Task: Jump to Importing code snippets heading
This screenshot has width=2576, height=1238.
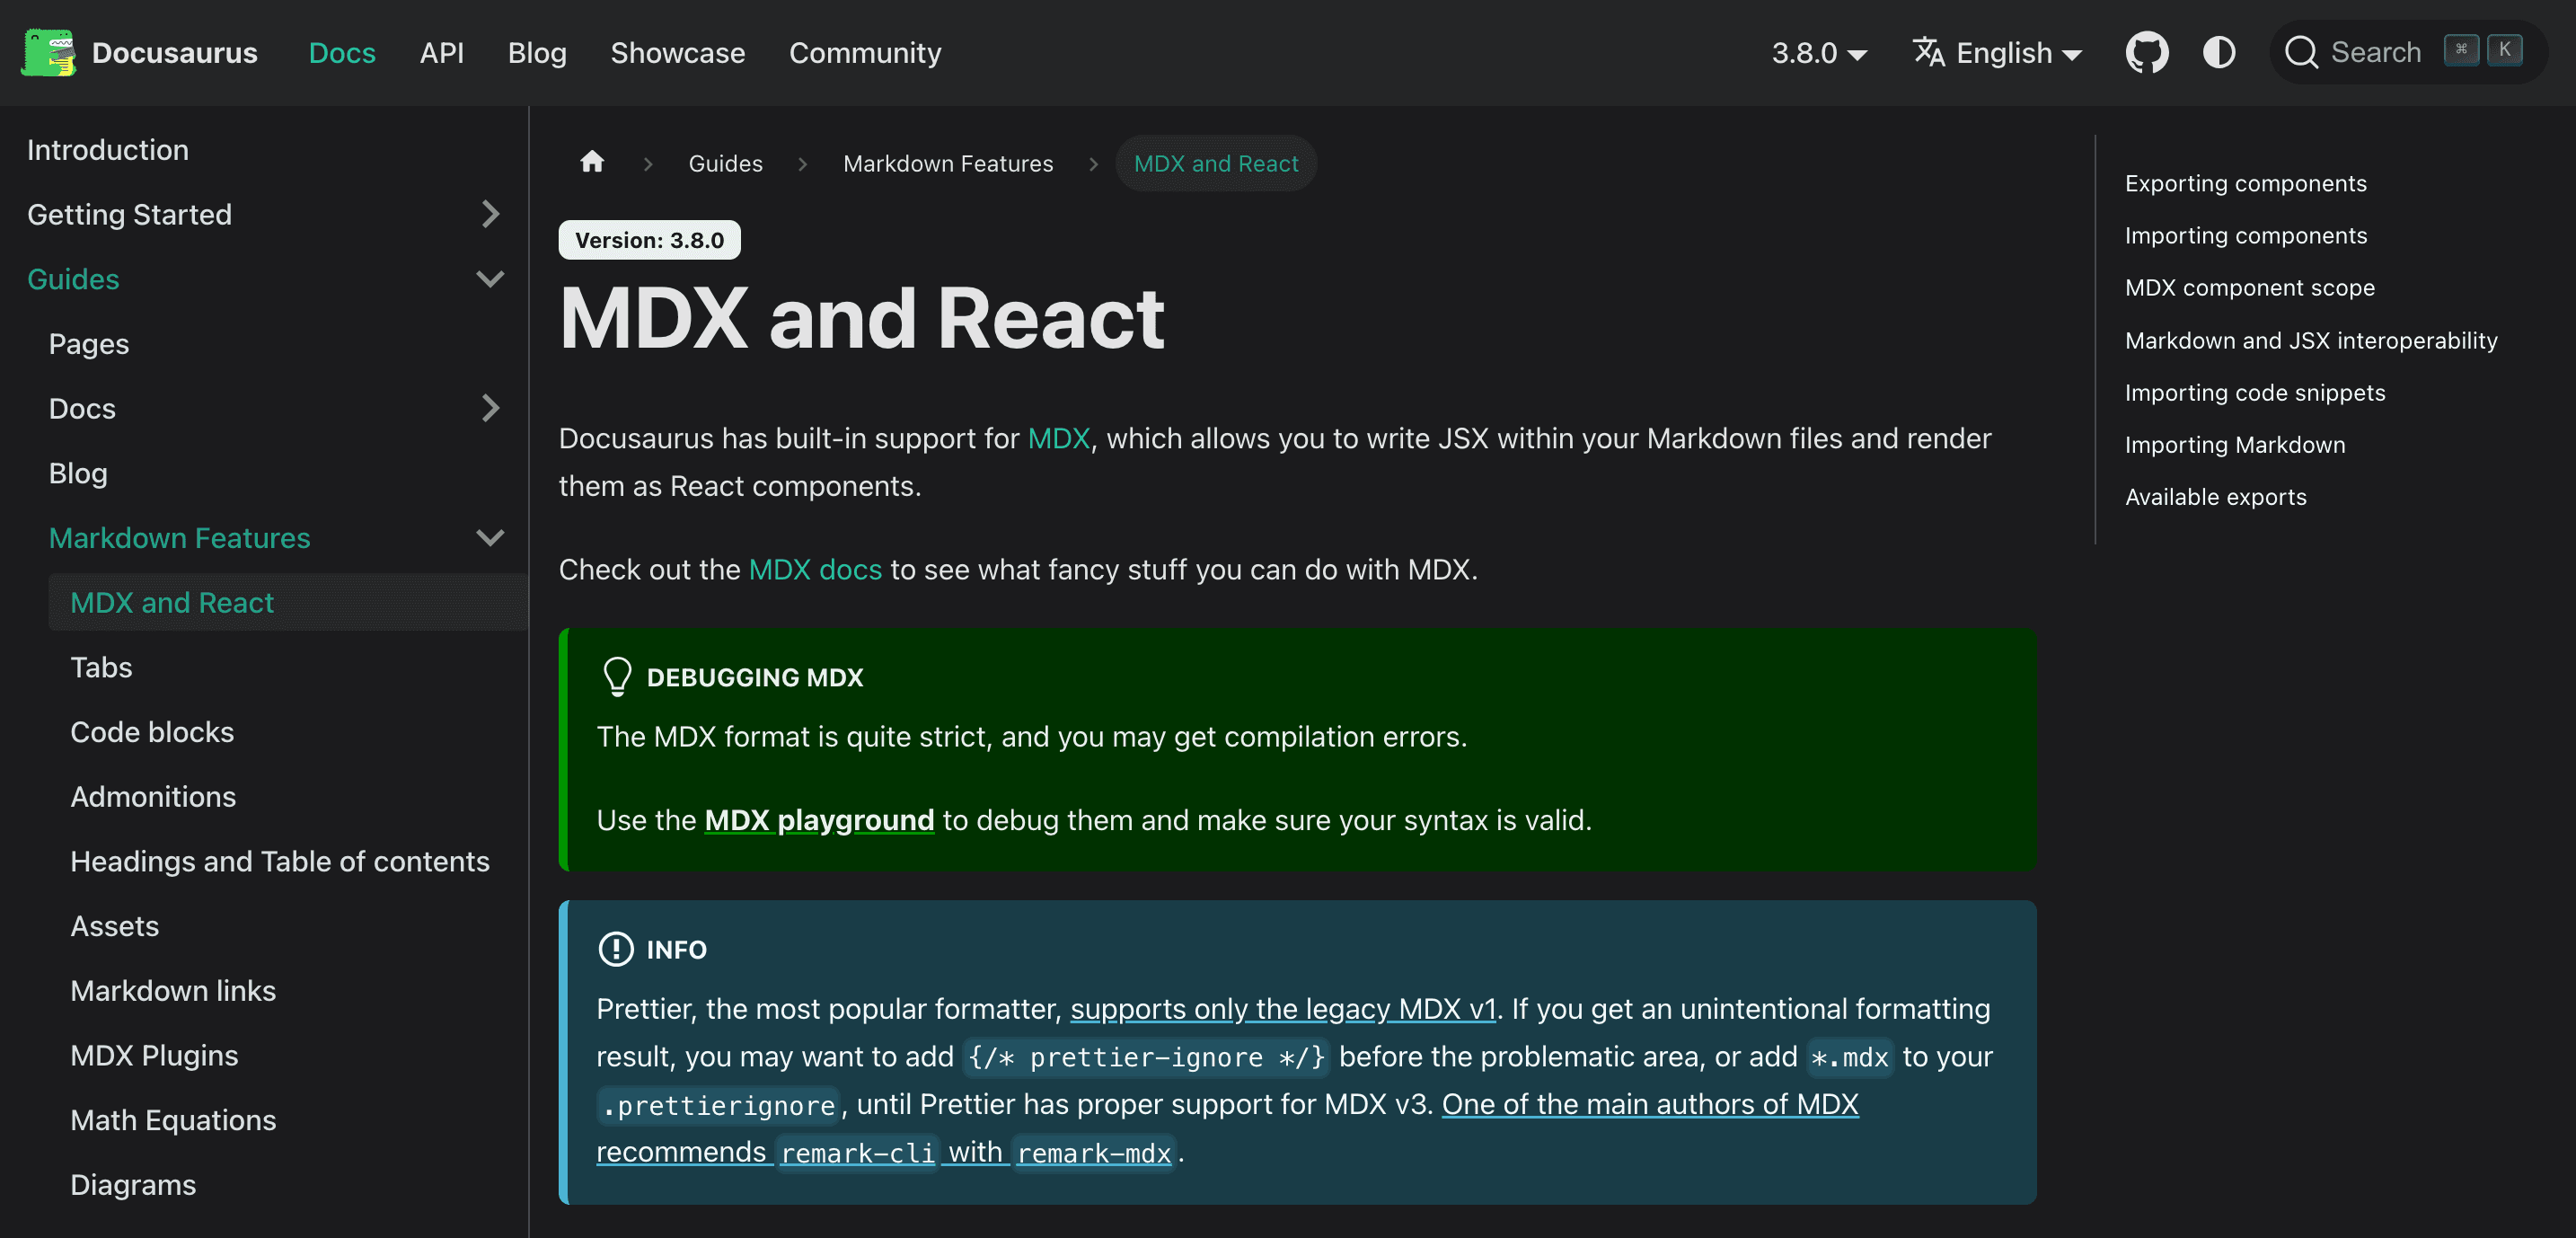Action: tap(2254, 392)
